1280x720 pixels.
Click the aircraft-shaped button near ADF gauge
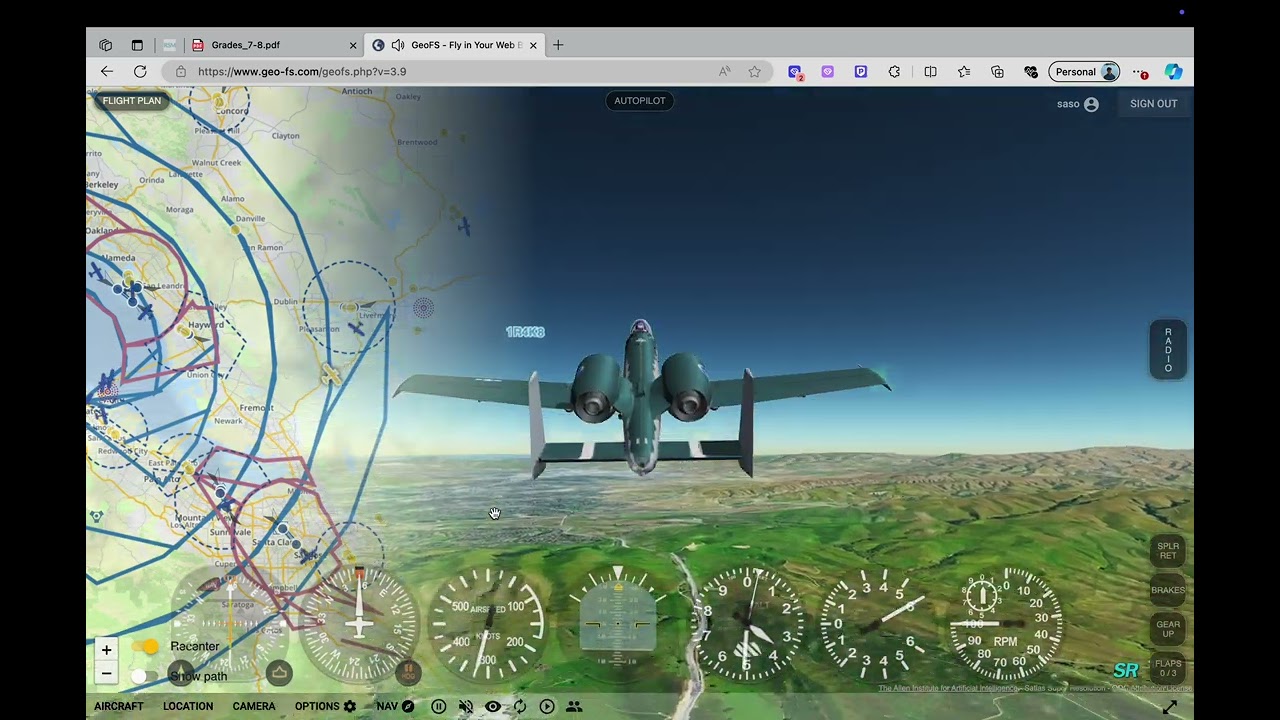click(x=279, y=673)
